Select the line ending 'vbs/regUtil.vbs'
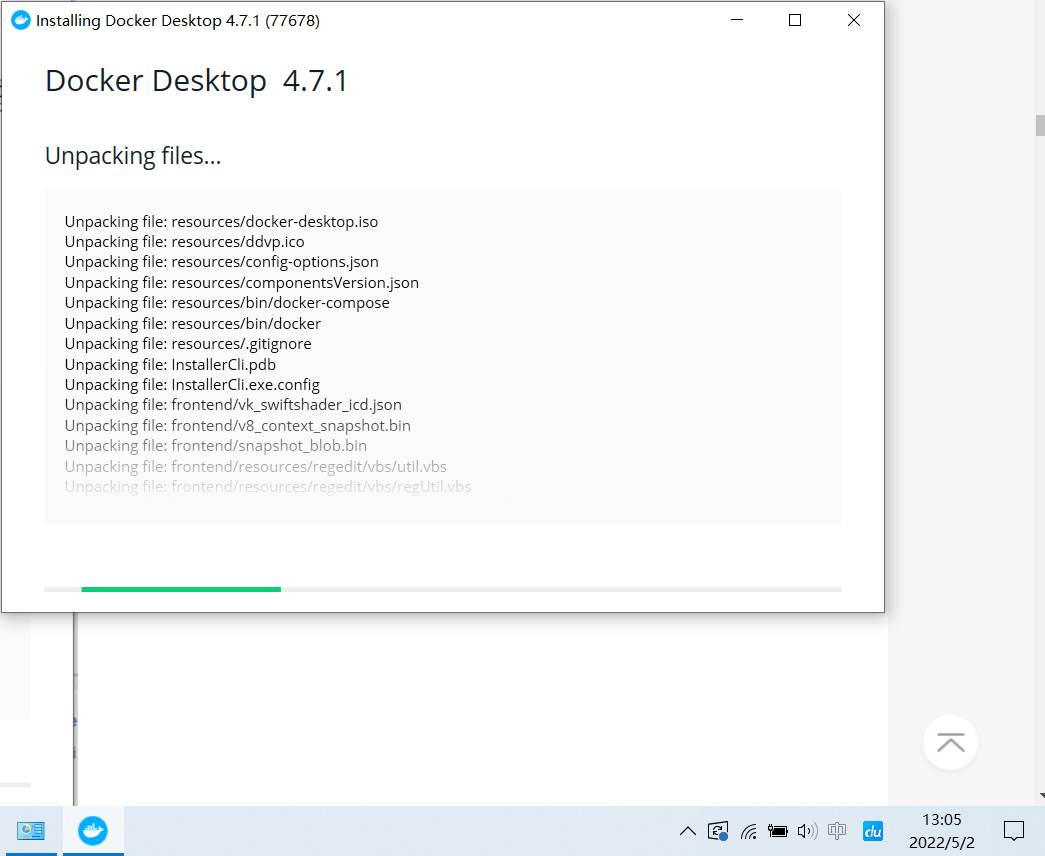 click(x=268, y=487)
